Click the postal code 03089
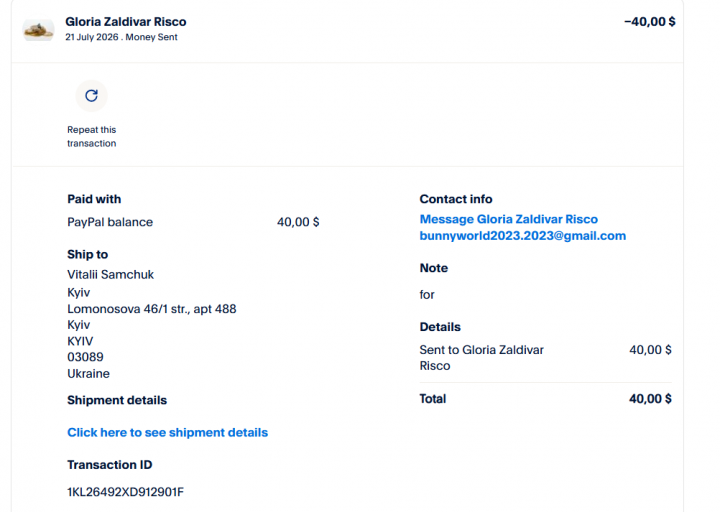 point(85,357)
